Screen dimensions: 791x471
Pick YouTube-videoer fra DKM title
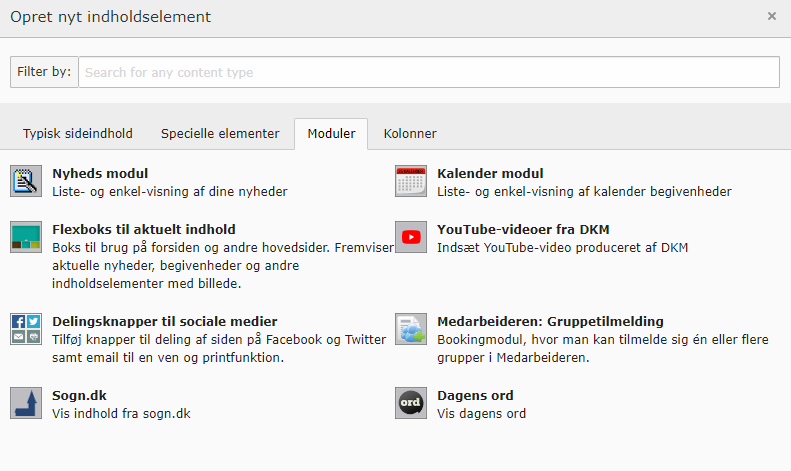pos(523,230)
